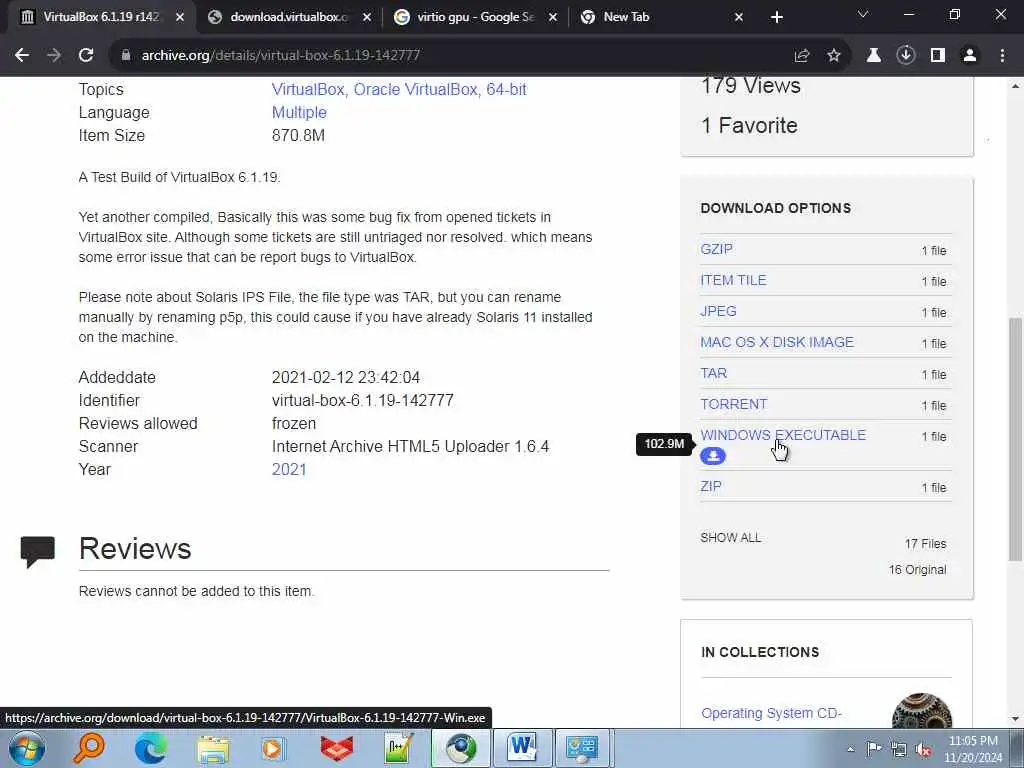Switch to the New Tab tab

660,17
